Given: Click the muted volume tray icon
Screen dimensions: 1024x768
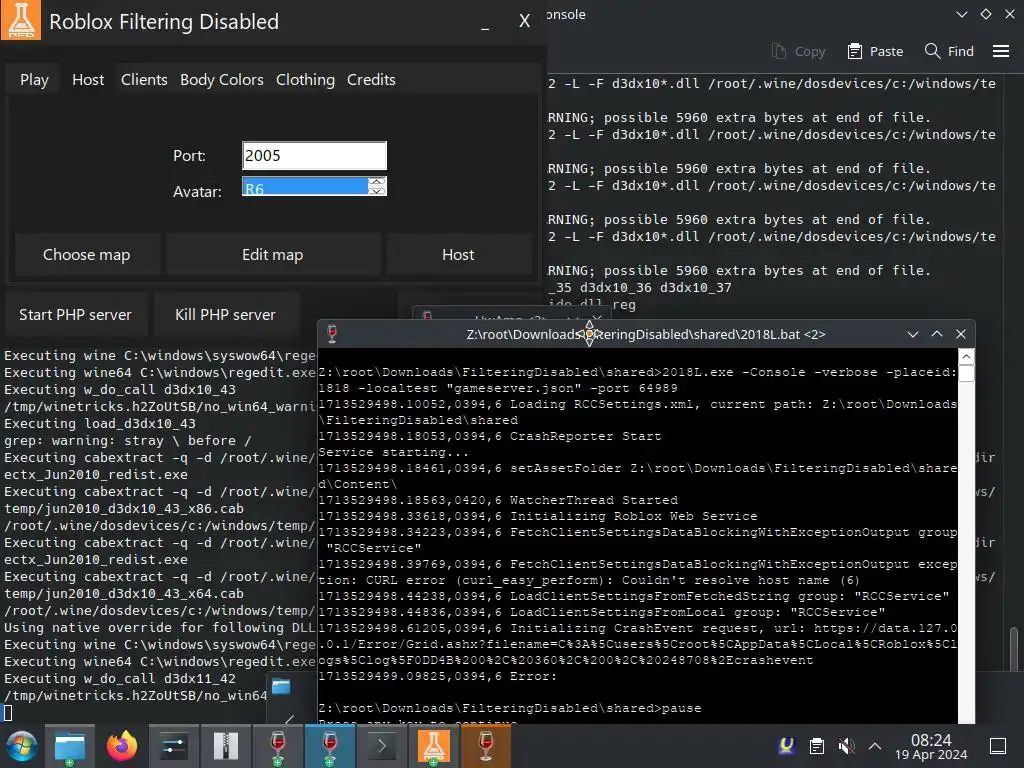Looking at the screenshot, I should click(846, 746).
